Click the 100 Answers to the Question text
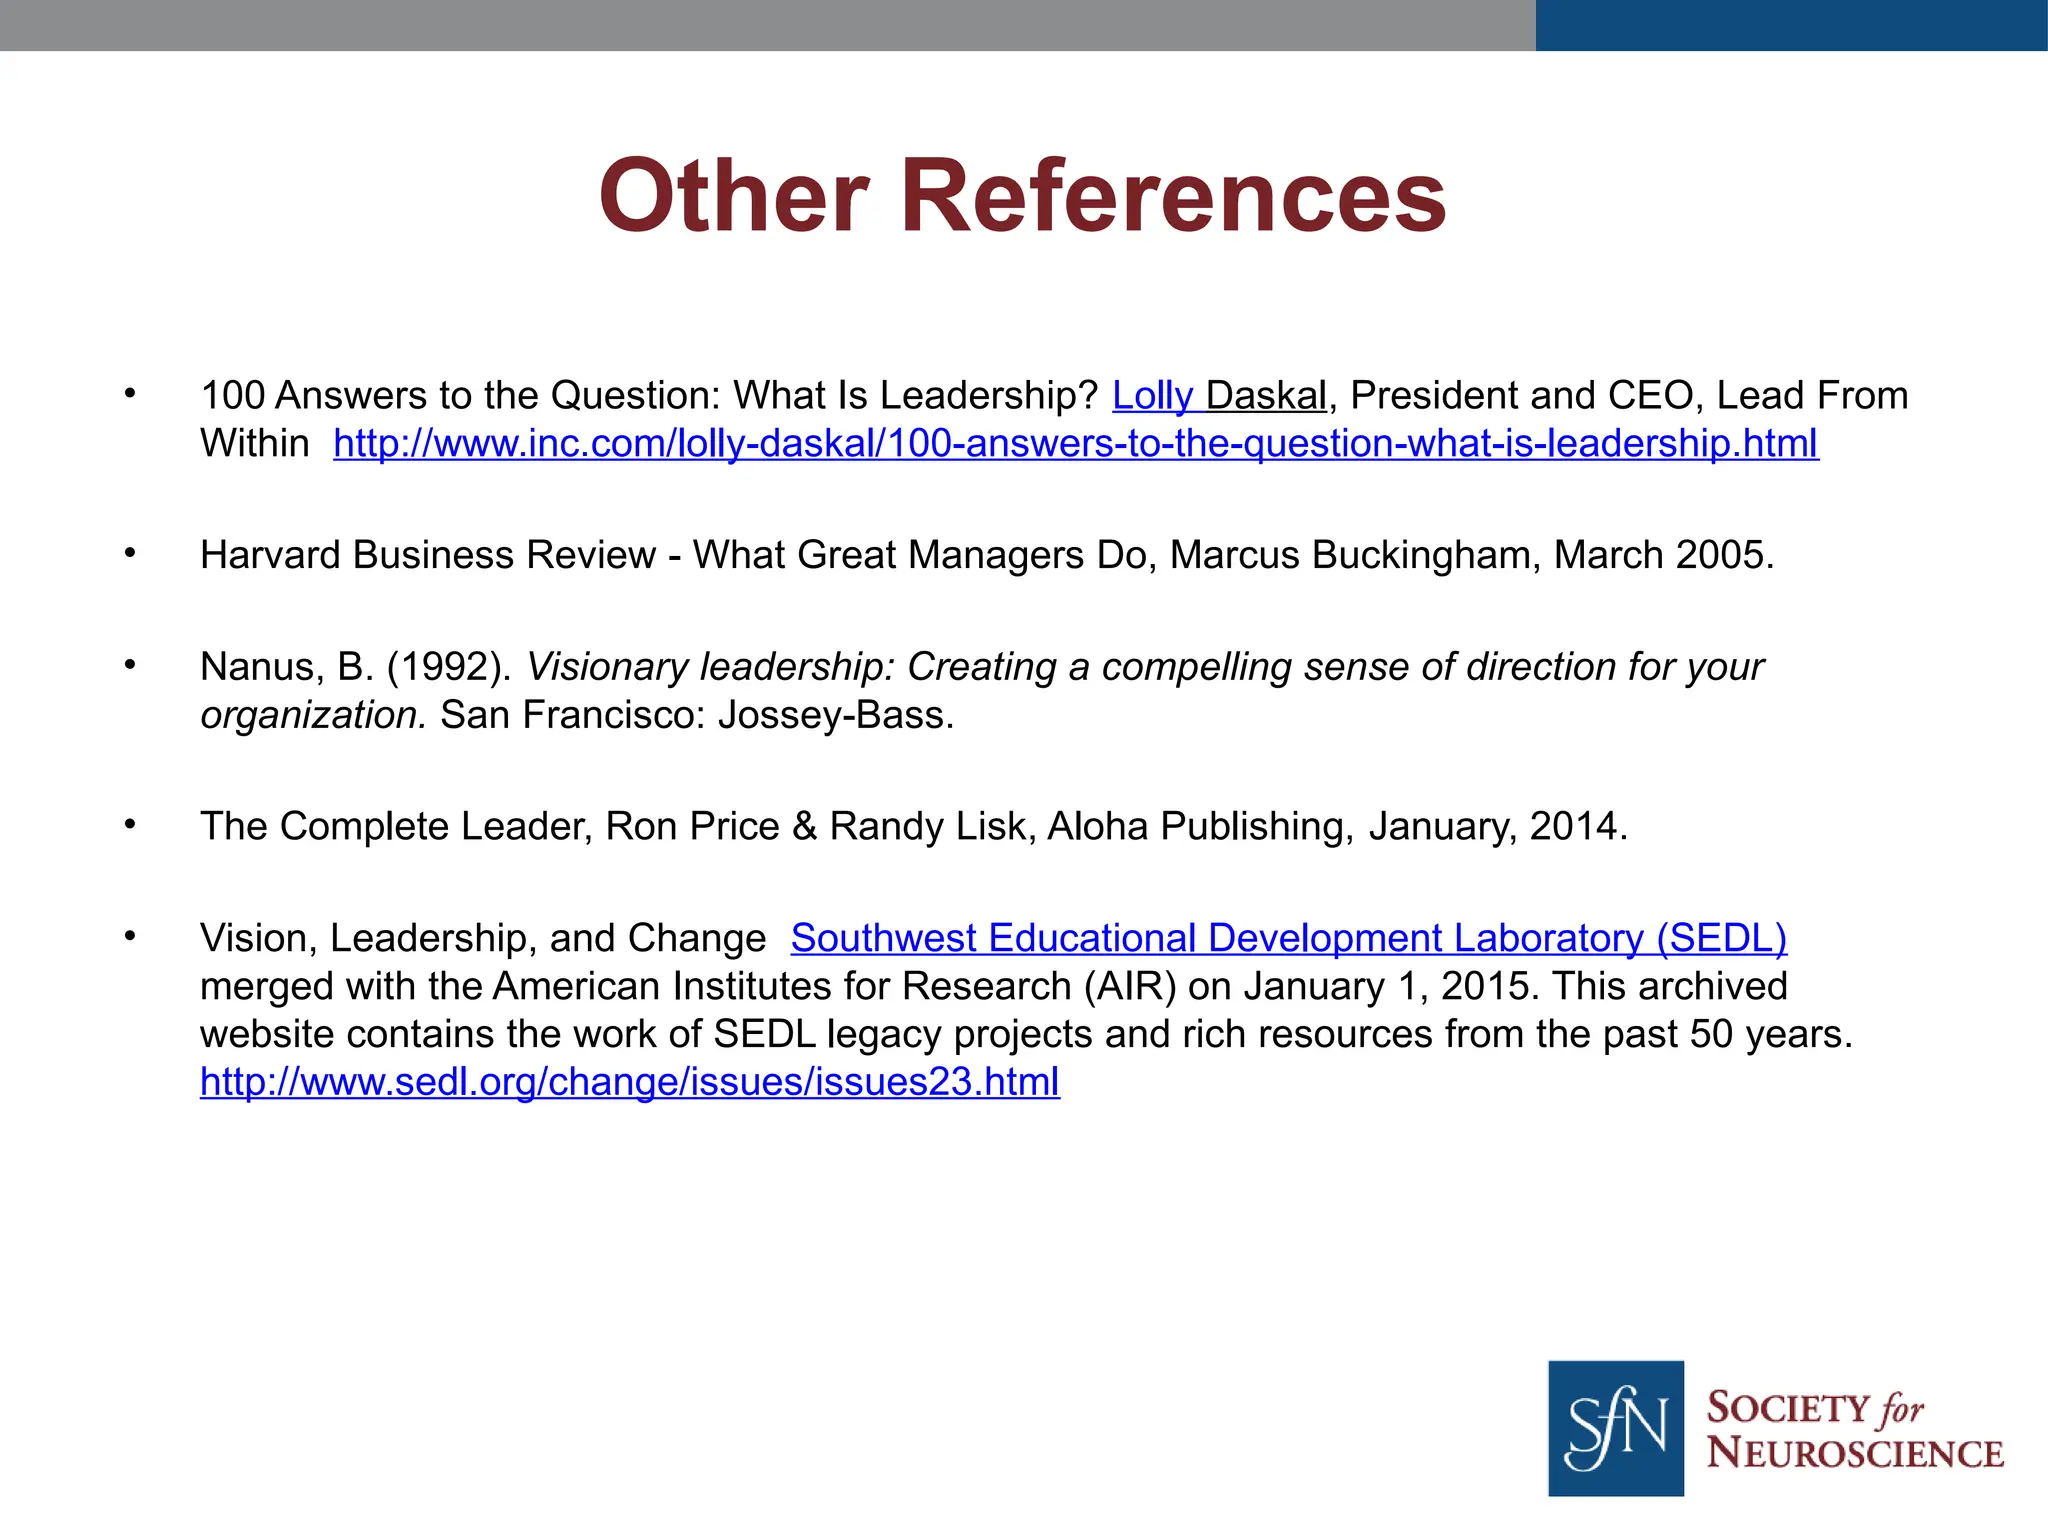The image size is (2048, 1536). coord(649,396)
